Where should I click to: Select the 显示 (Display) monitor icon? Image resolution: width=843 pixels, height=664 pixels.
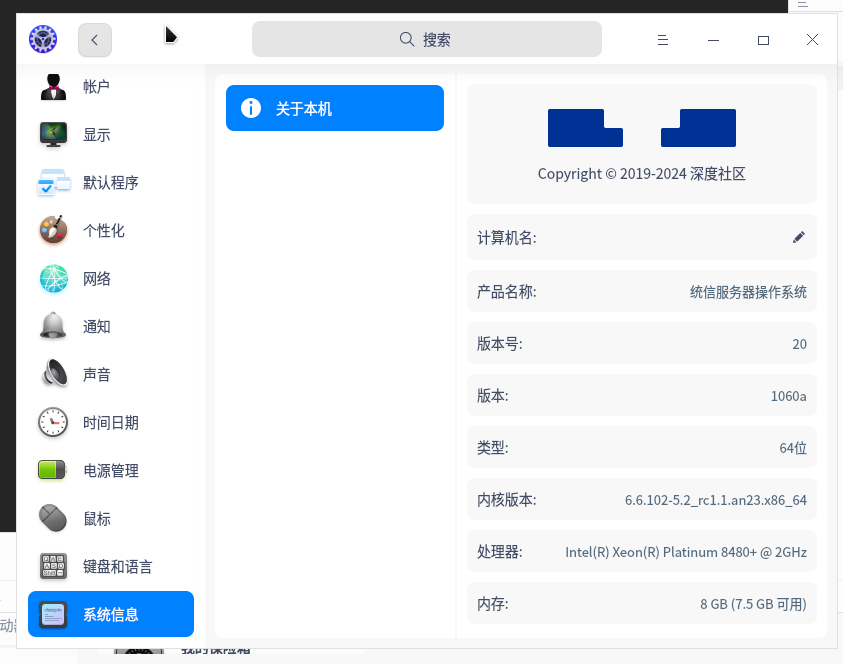[x=53, y=135]
